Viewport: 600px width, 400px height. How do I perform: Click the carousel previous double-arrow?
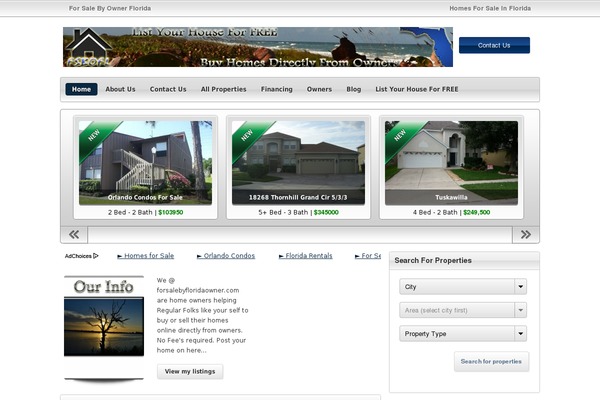[74, 234]
